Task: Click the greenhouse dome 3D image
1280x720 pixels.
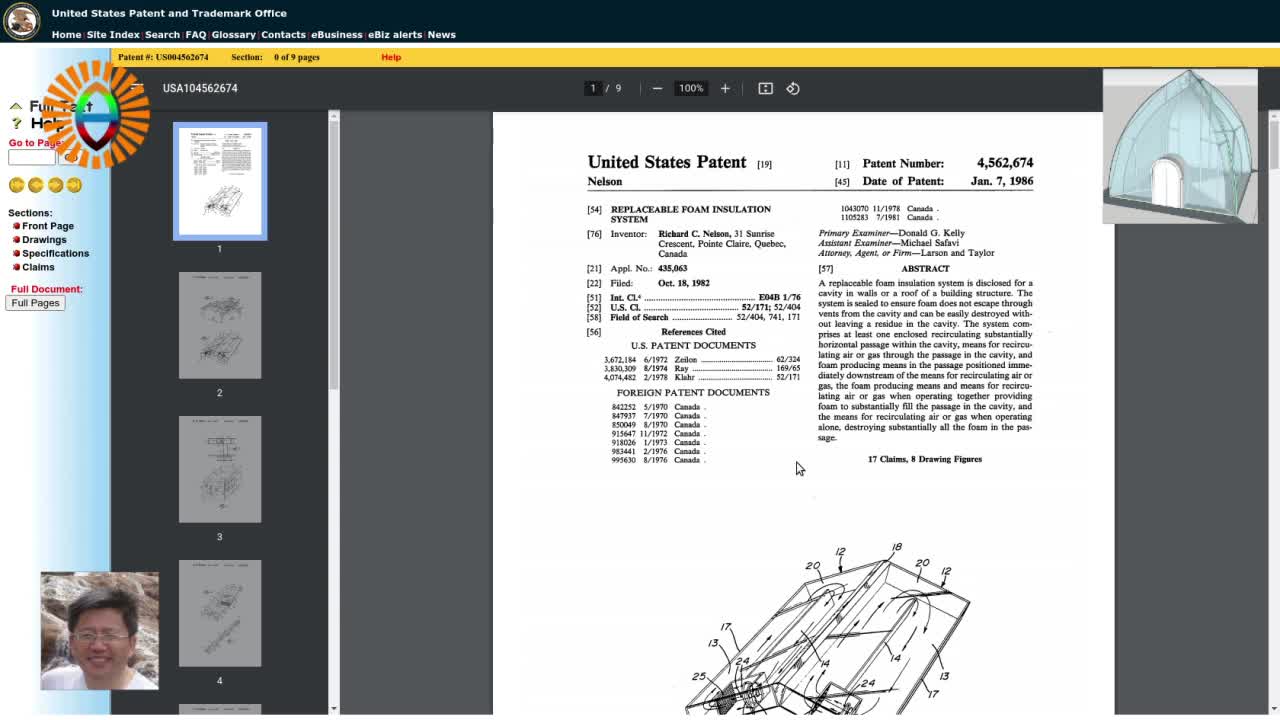Action: click(x=1180, y=146)
